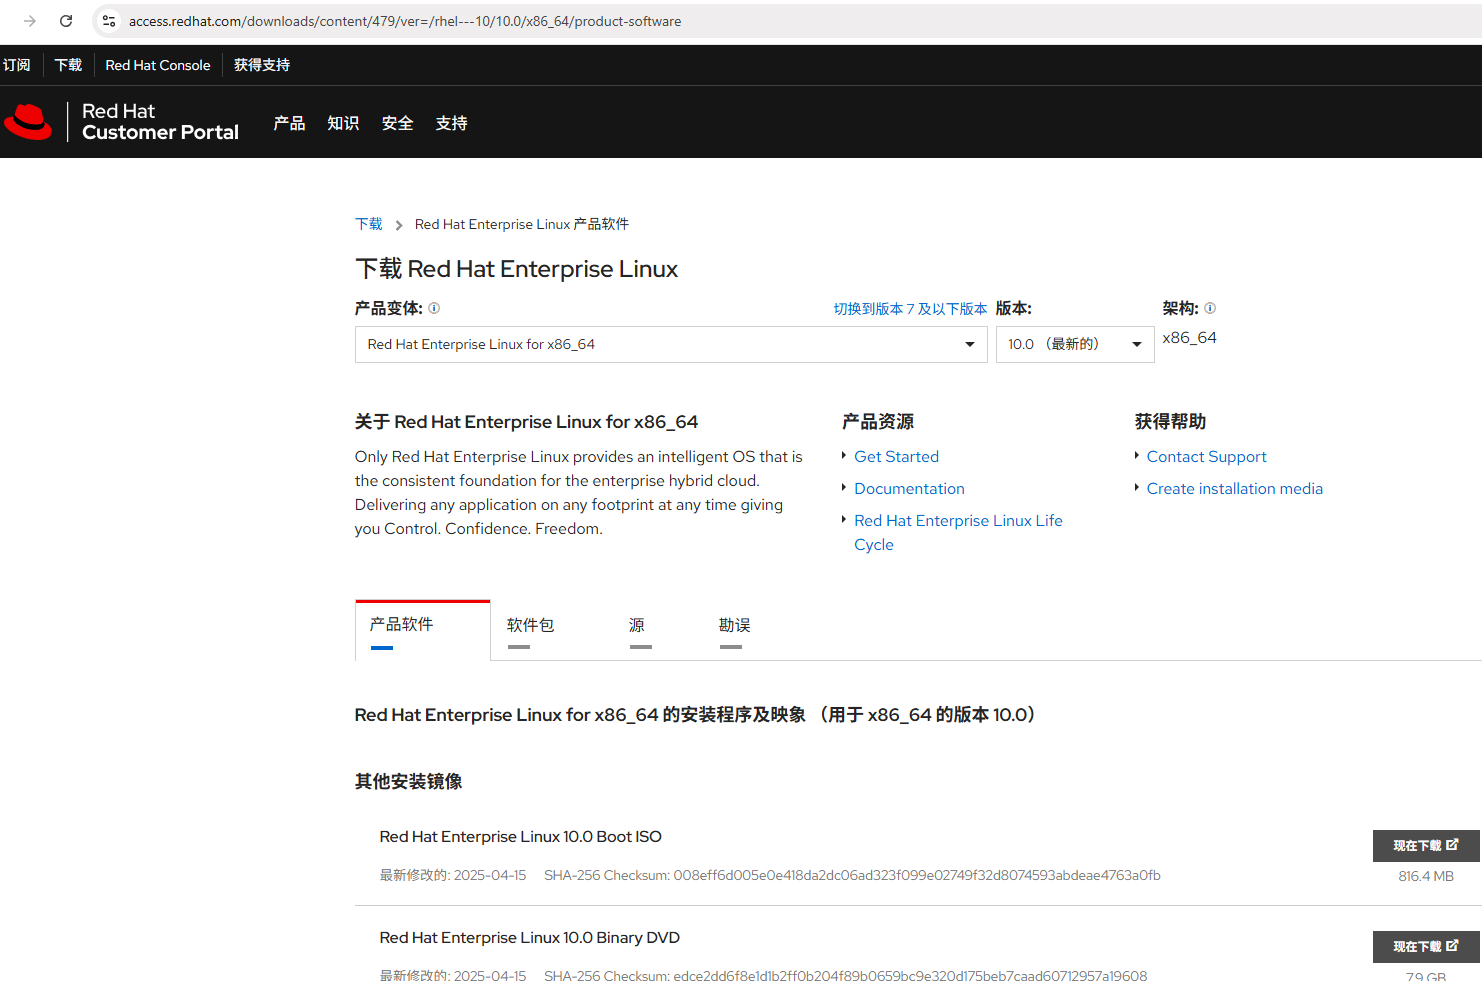The height and width of the screenshot is (981, 1482).
Task: Click the browser forward arrow
Action: (x=30, y=21)
